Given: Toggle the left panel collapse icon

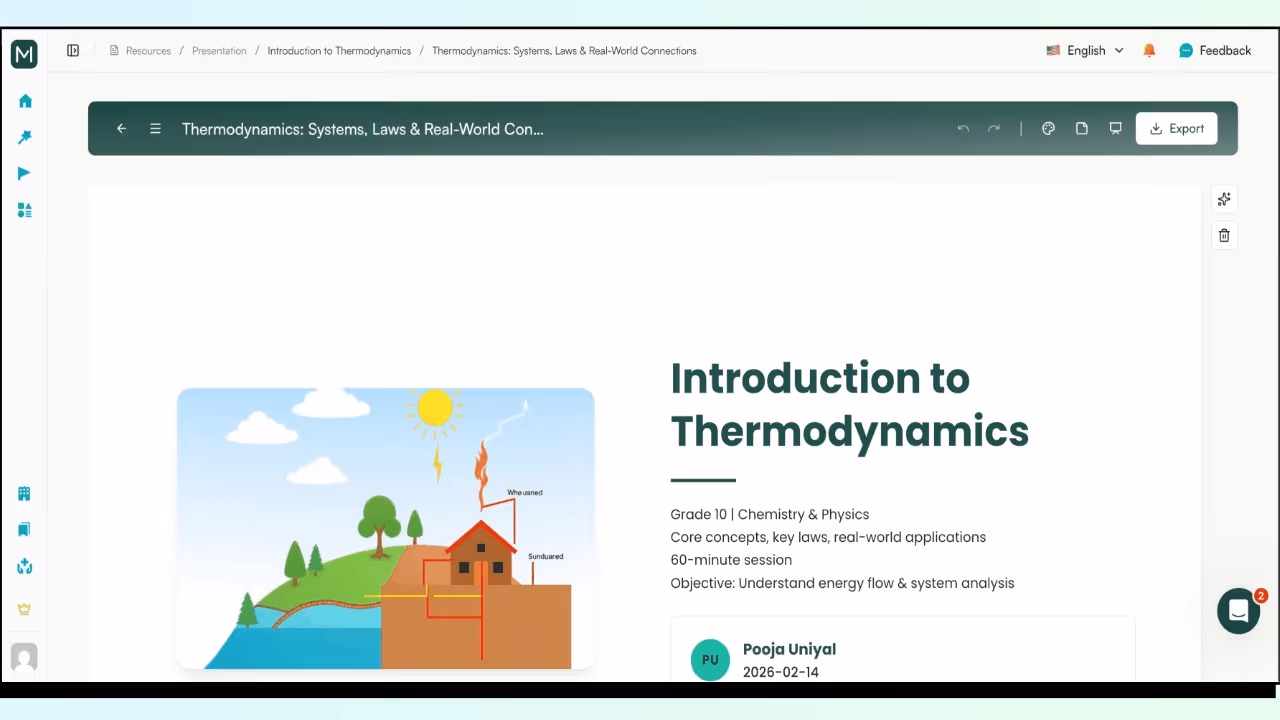Looking at the screenshot, I should 72,50.
